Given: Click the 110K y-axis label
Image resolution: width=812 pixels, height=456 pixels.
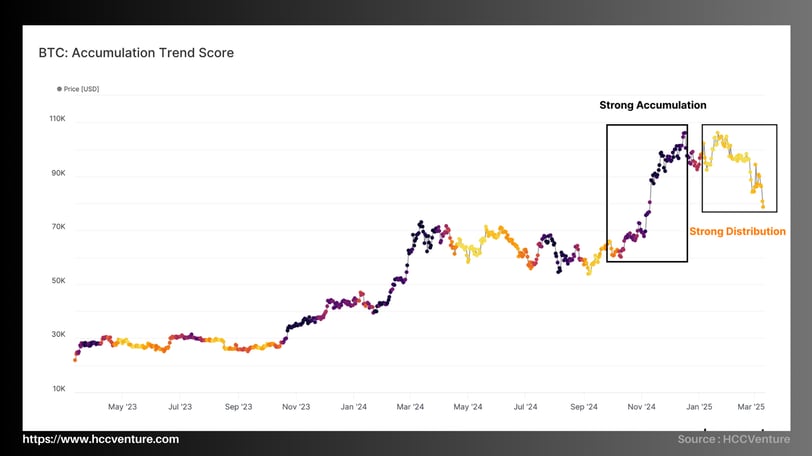Looking at the screenshot, I should (x=57, y=119).
